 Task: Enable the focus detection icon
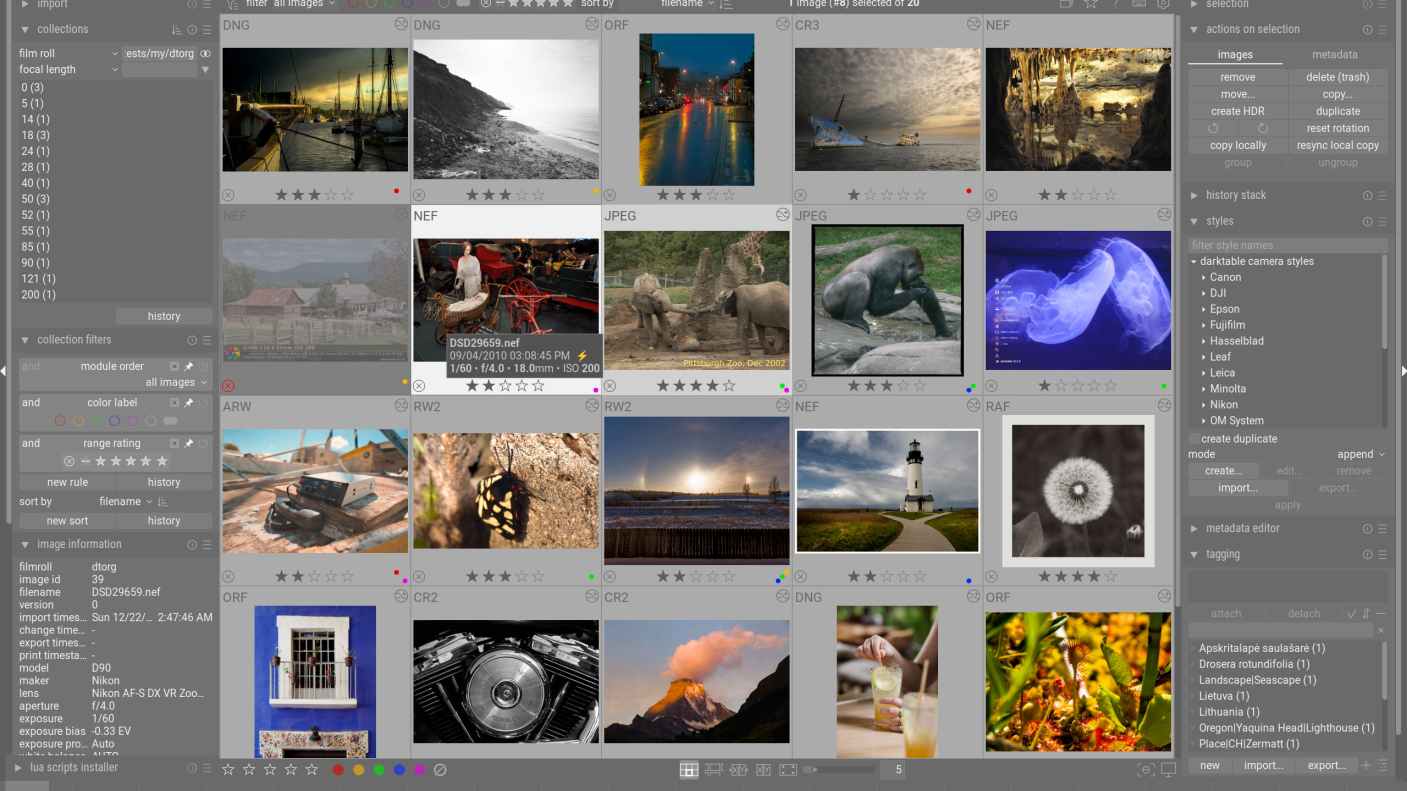(1145, 770)
